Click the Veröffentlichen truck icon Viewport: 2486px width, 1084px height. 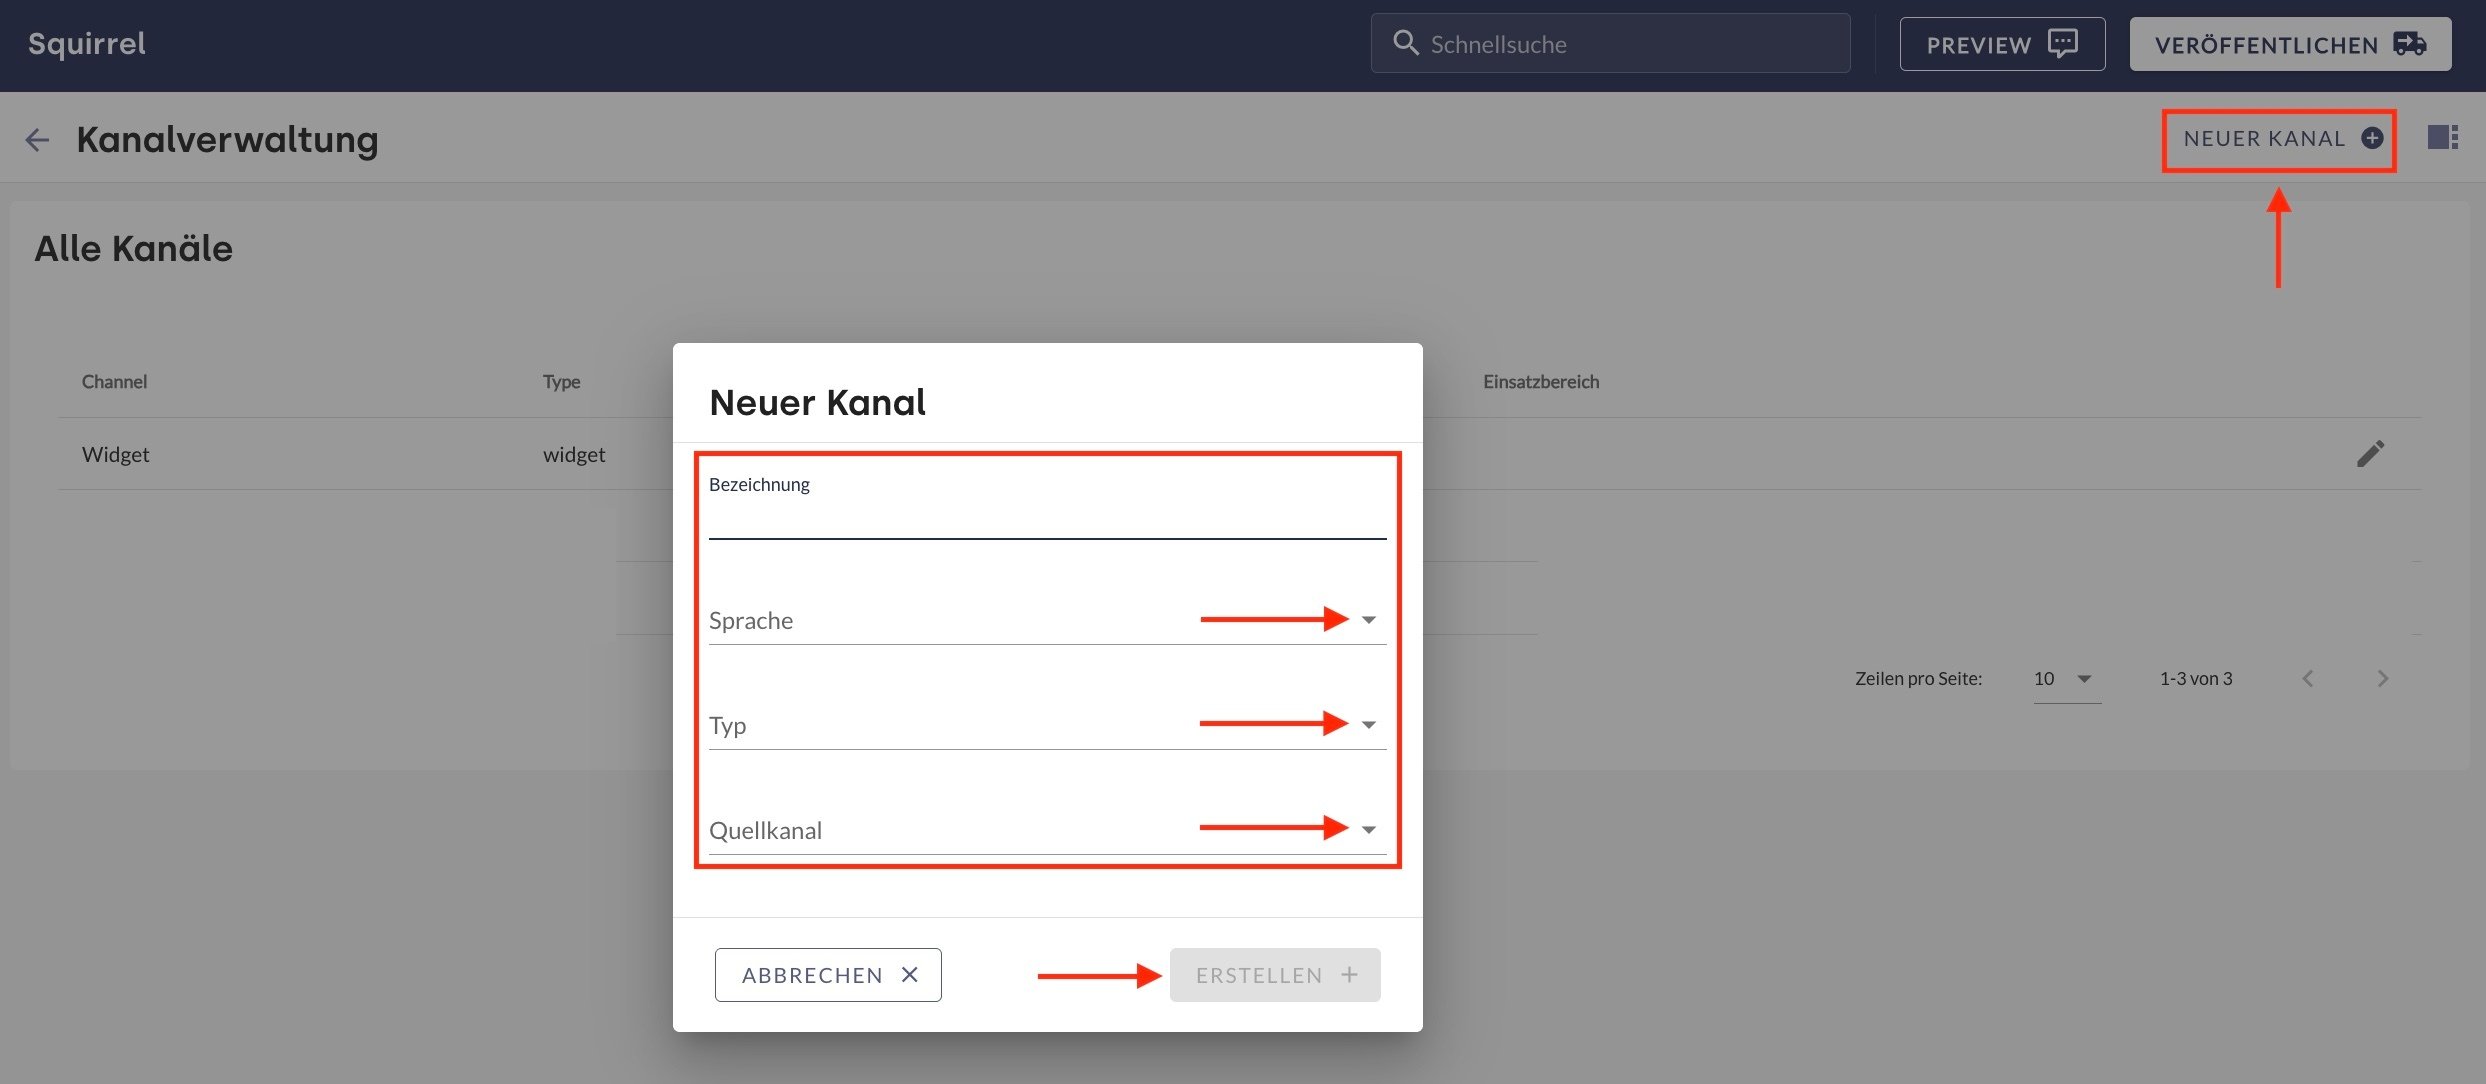[x=2409, y=44]
